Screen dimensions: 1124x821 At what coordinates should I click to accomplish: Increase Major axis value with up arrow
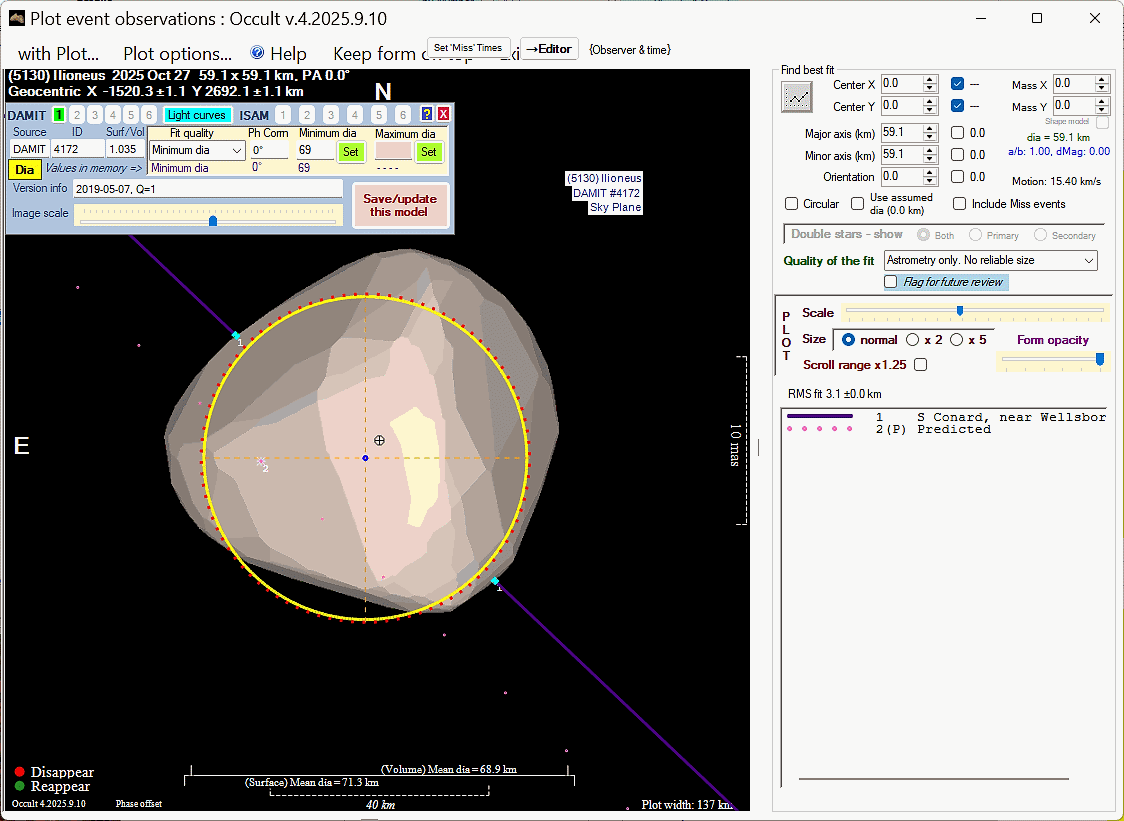[x=930, y=128]
